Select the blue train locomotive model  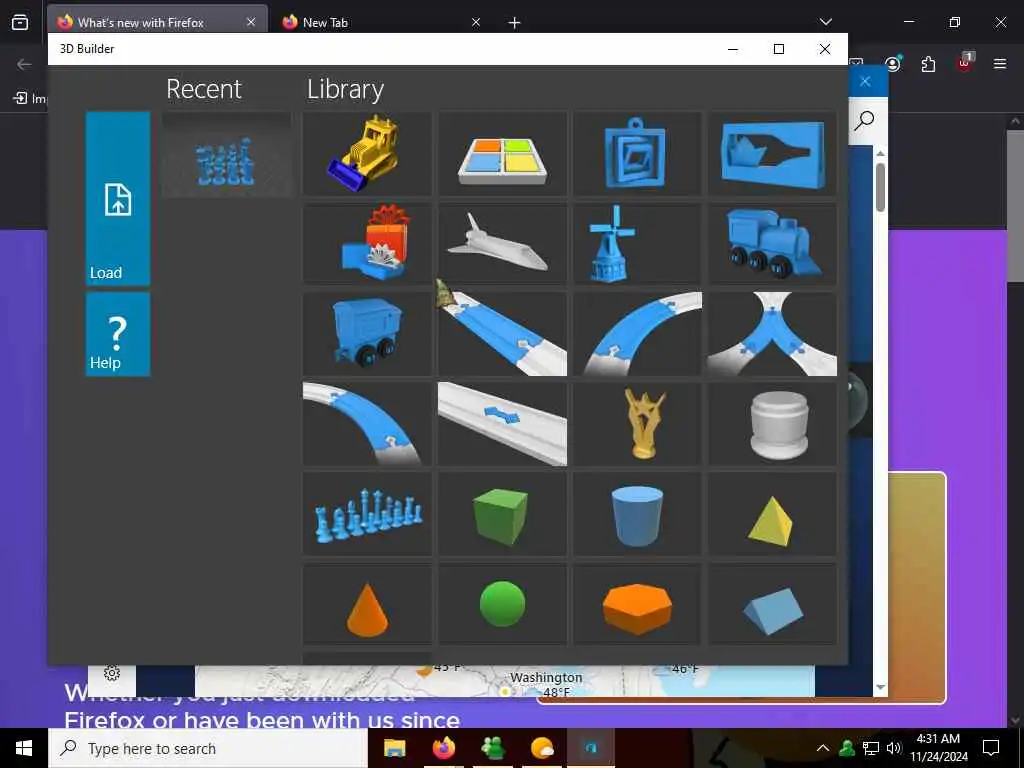pyautogui.click(x=773, y=244)
